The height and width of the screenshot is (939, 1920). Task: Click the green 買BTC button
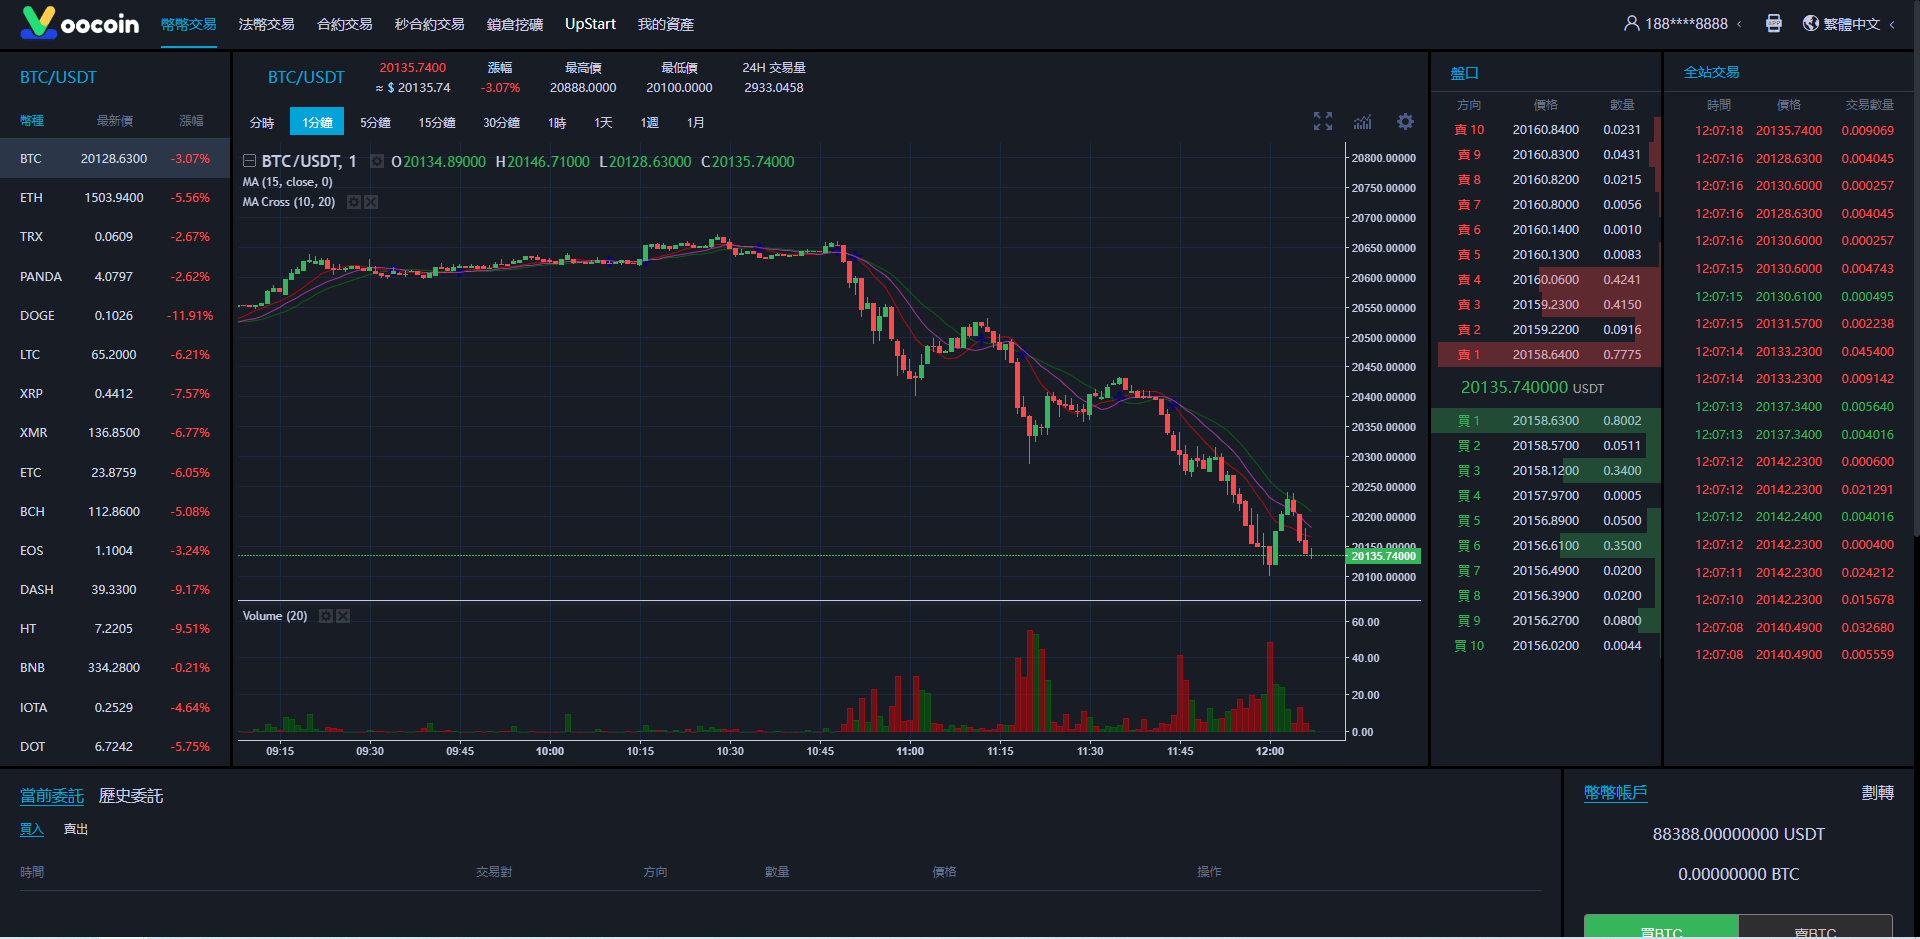(1661, 927)
